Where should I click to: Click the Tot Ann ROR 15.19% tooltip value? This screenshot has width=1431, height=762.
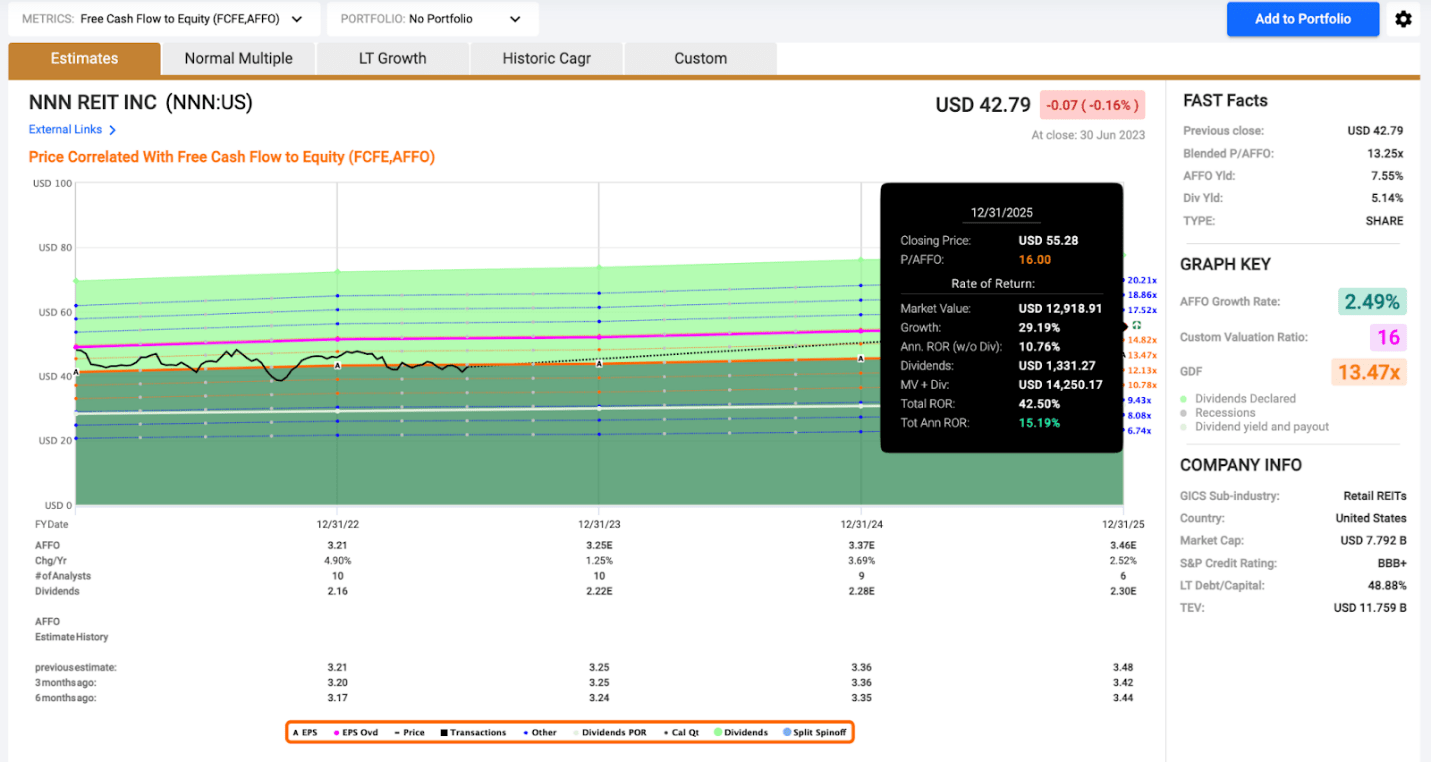(1039, 423)
